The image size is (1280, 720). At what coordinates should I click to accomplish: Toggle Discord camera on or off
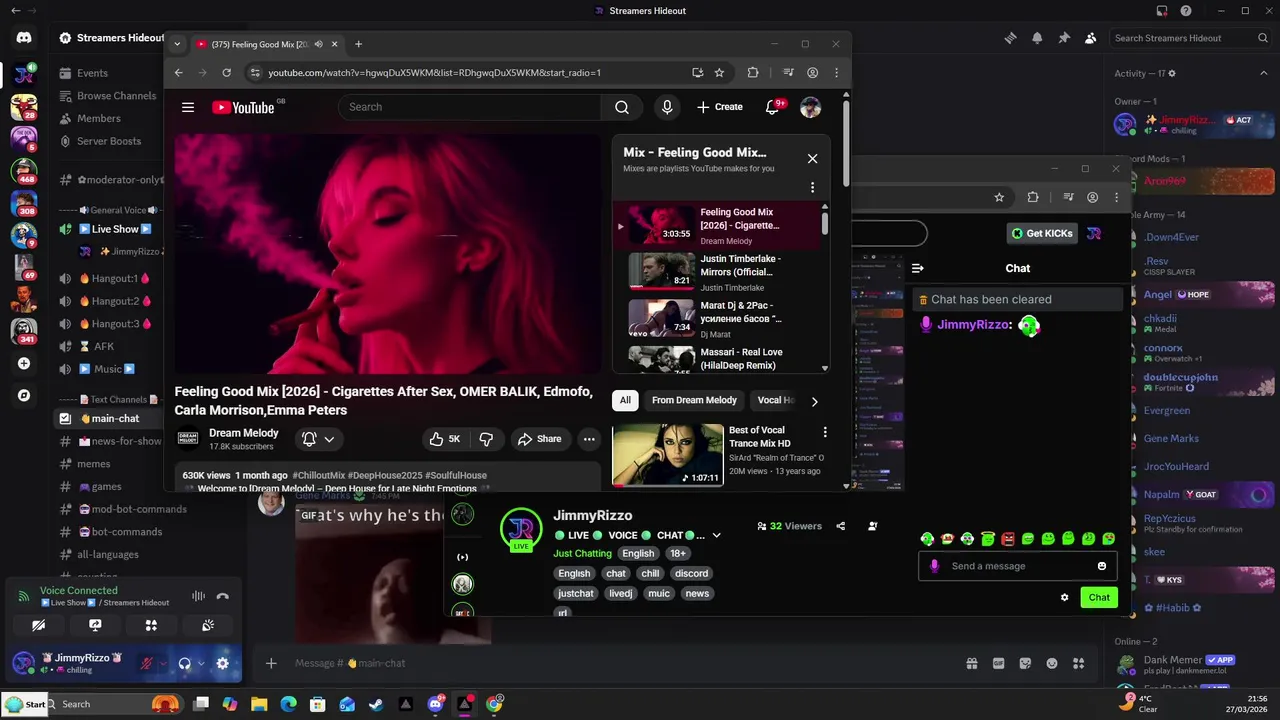coord(38,625)
